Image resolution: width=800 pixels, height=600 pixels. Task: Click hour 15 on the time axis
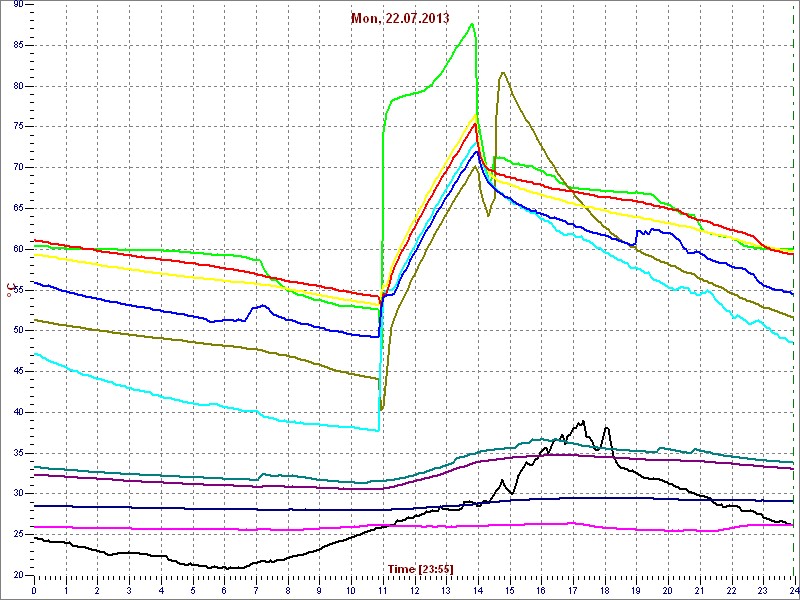509,590
